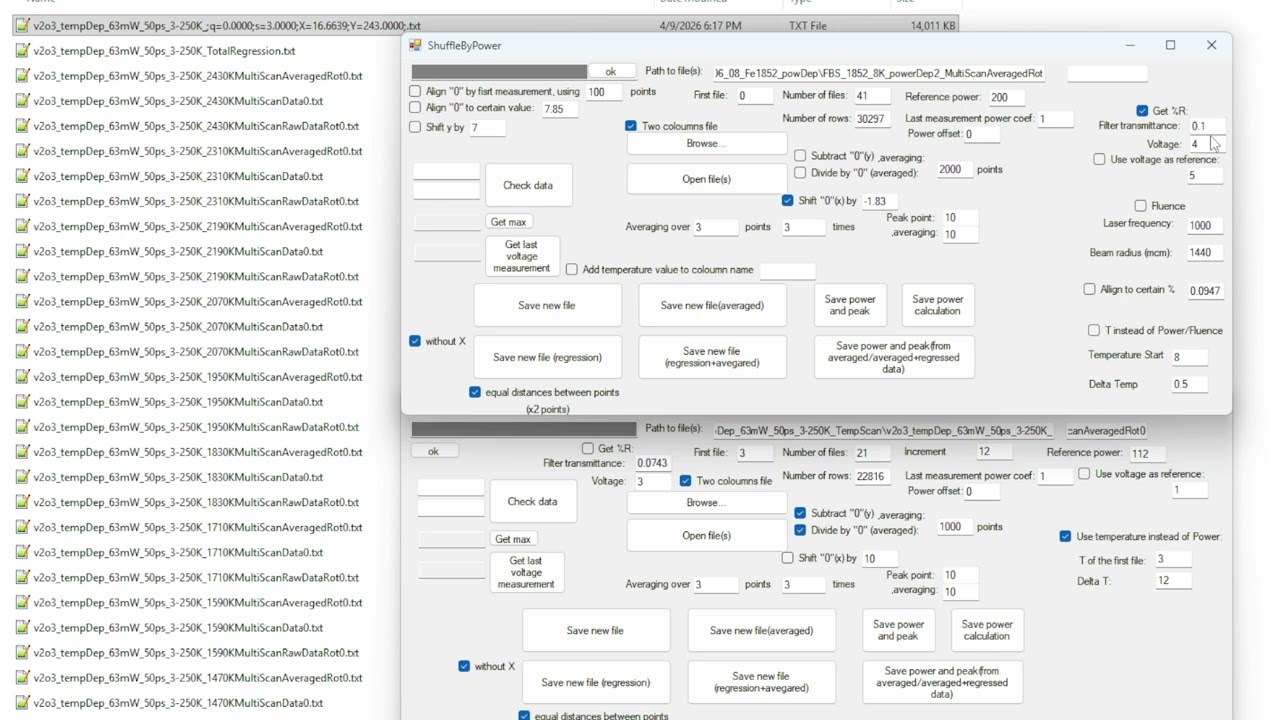Uncheck Two coloumns file in ShuffleByPower window
Viewport: 1280px width, 720px height.
tap(631, 126)
